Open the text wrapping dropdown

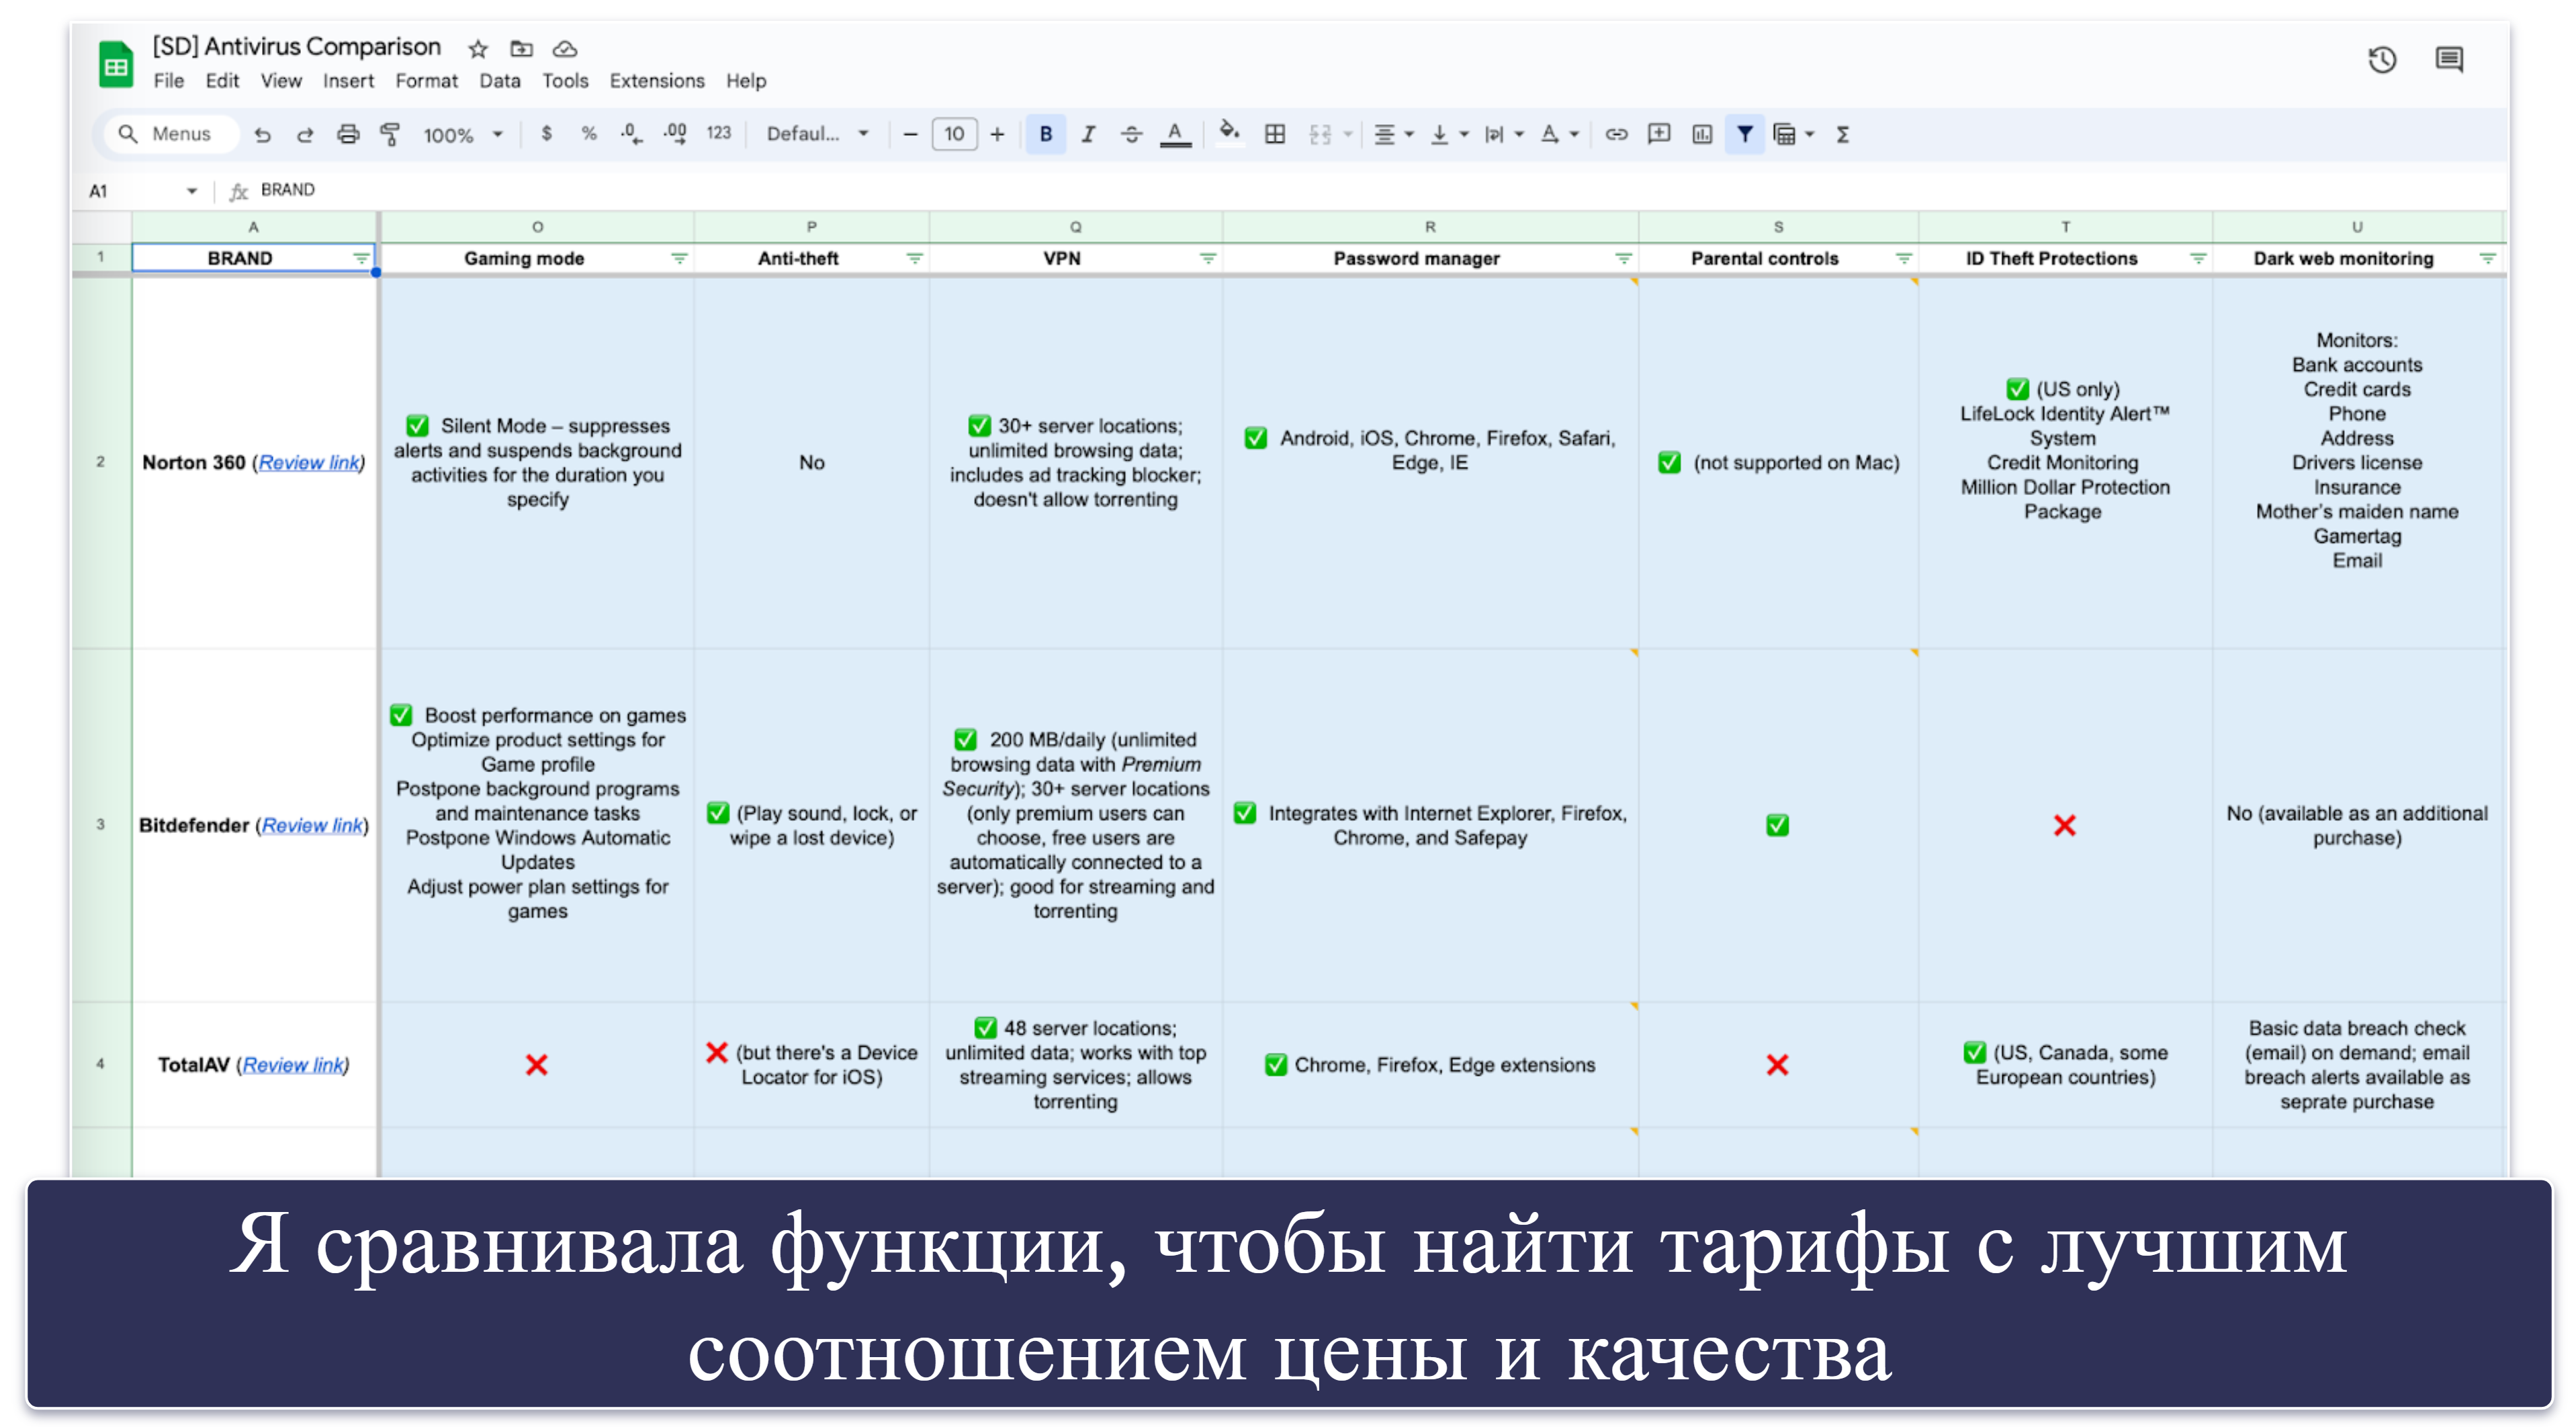pyautogui.click(x=1504, y=134)
